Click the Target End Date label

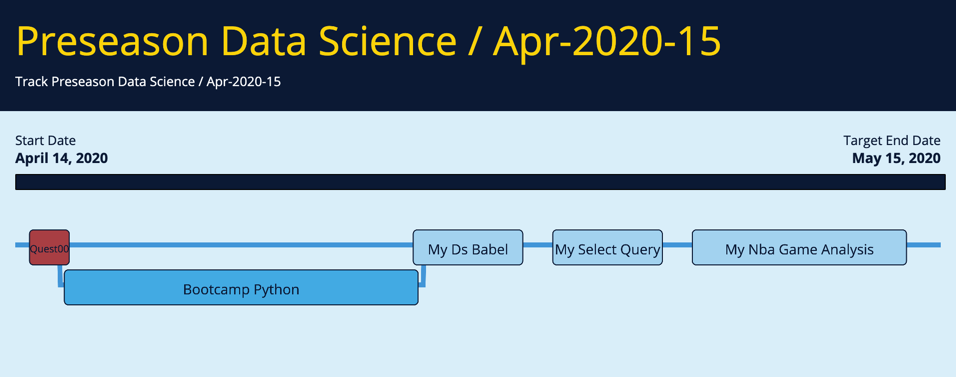[892, 141]
